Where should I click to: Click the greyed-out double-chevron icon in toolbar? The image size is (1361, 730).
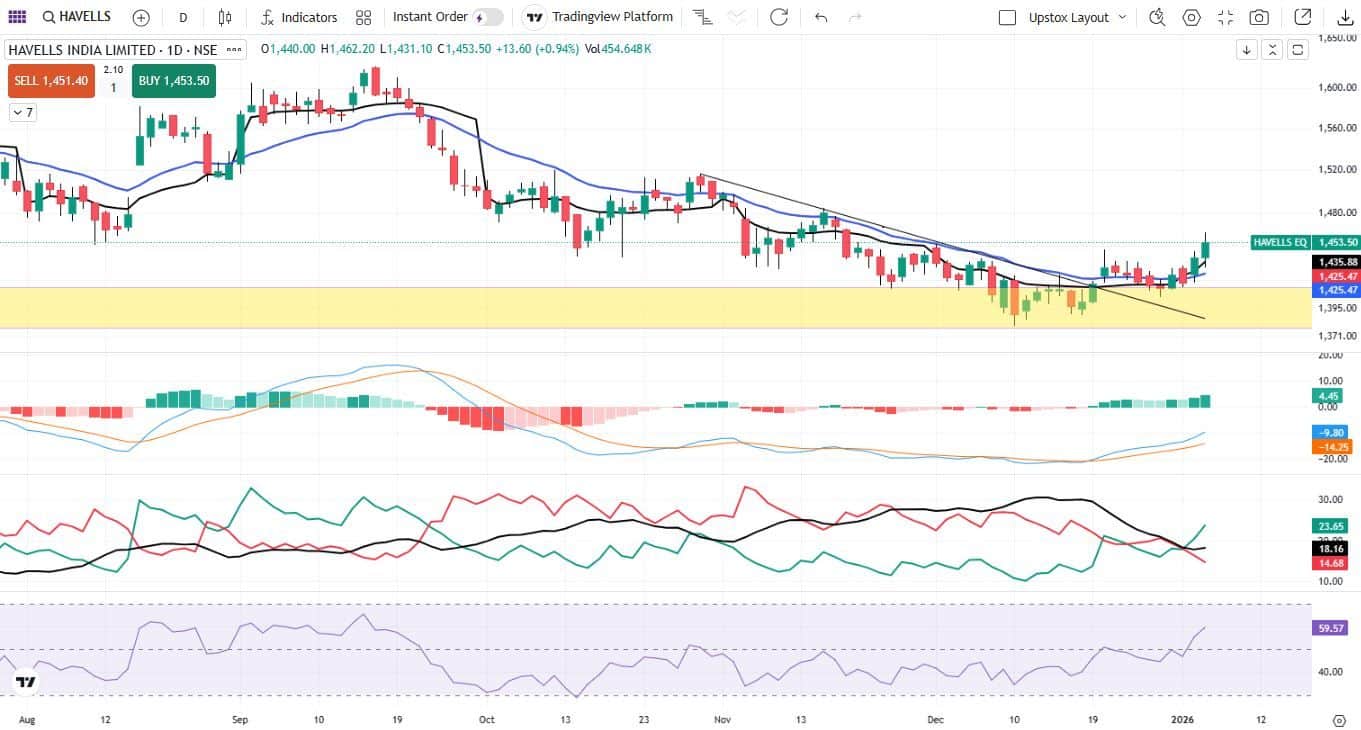click(737, 17)
